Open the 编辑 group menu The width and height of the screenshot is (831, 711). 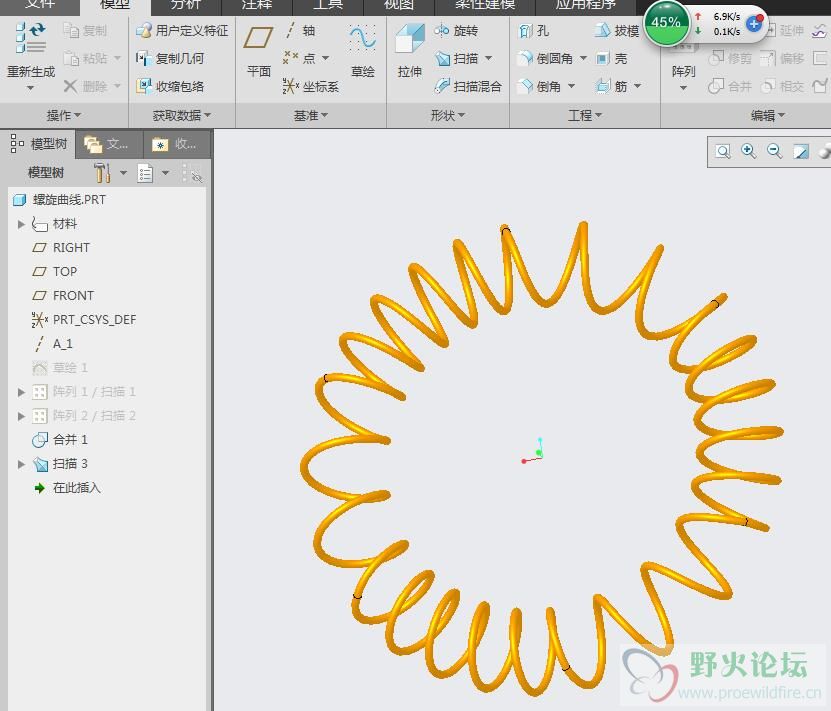[x=768, y=115]
